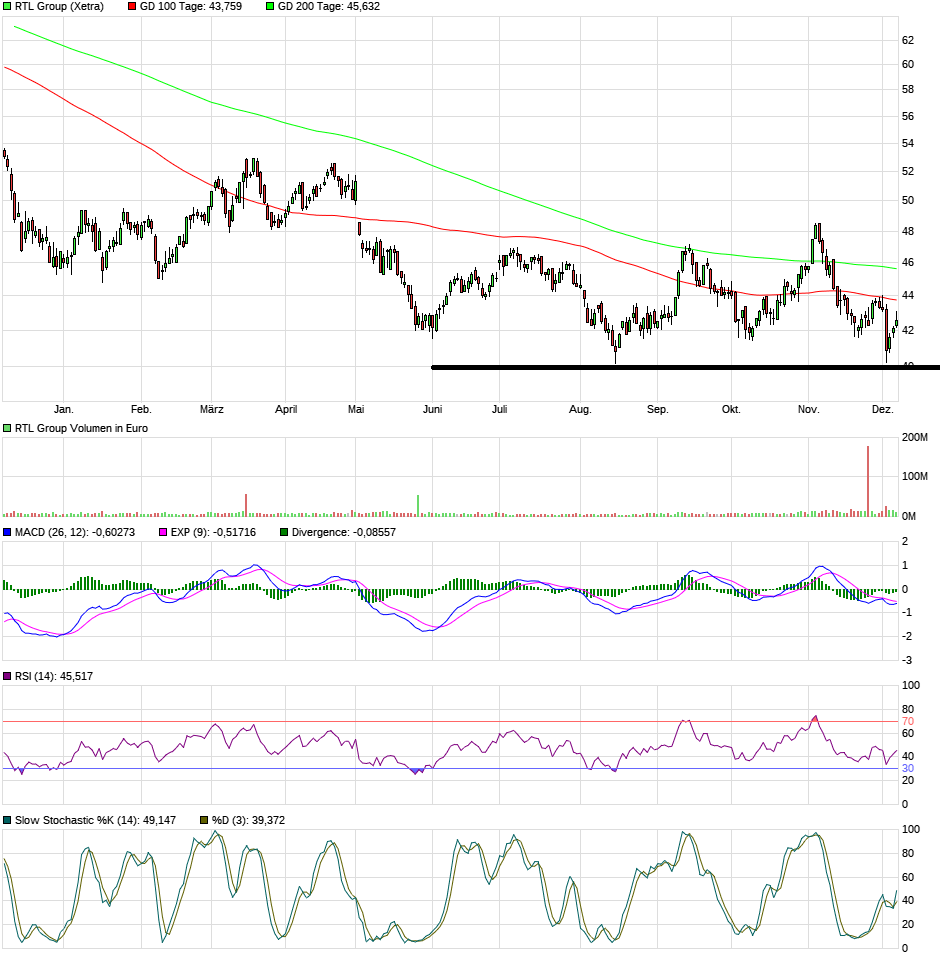Click the RTL Group (Xetra) legend swatch
The height and width of the screenshot is (958, 940).
tap(8, 6)
